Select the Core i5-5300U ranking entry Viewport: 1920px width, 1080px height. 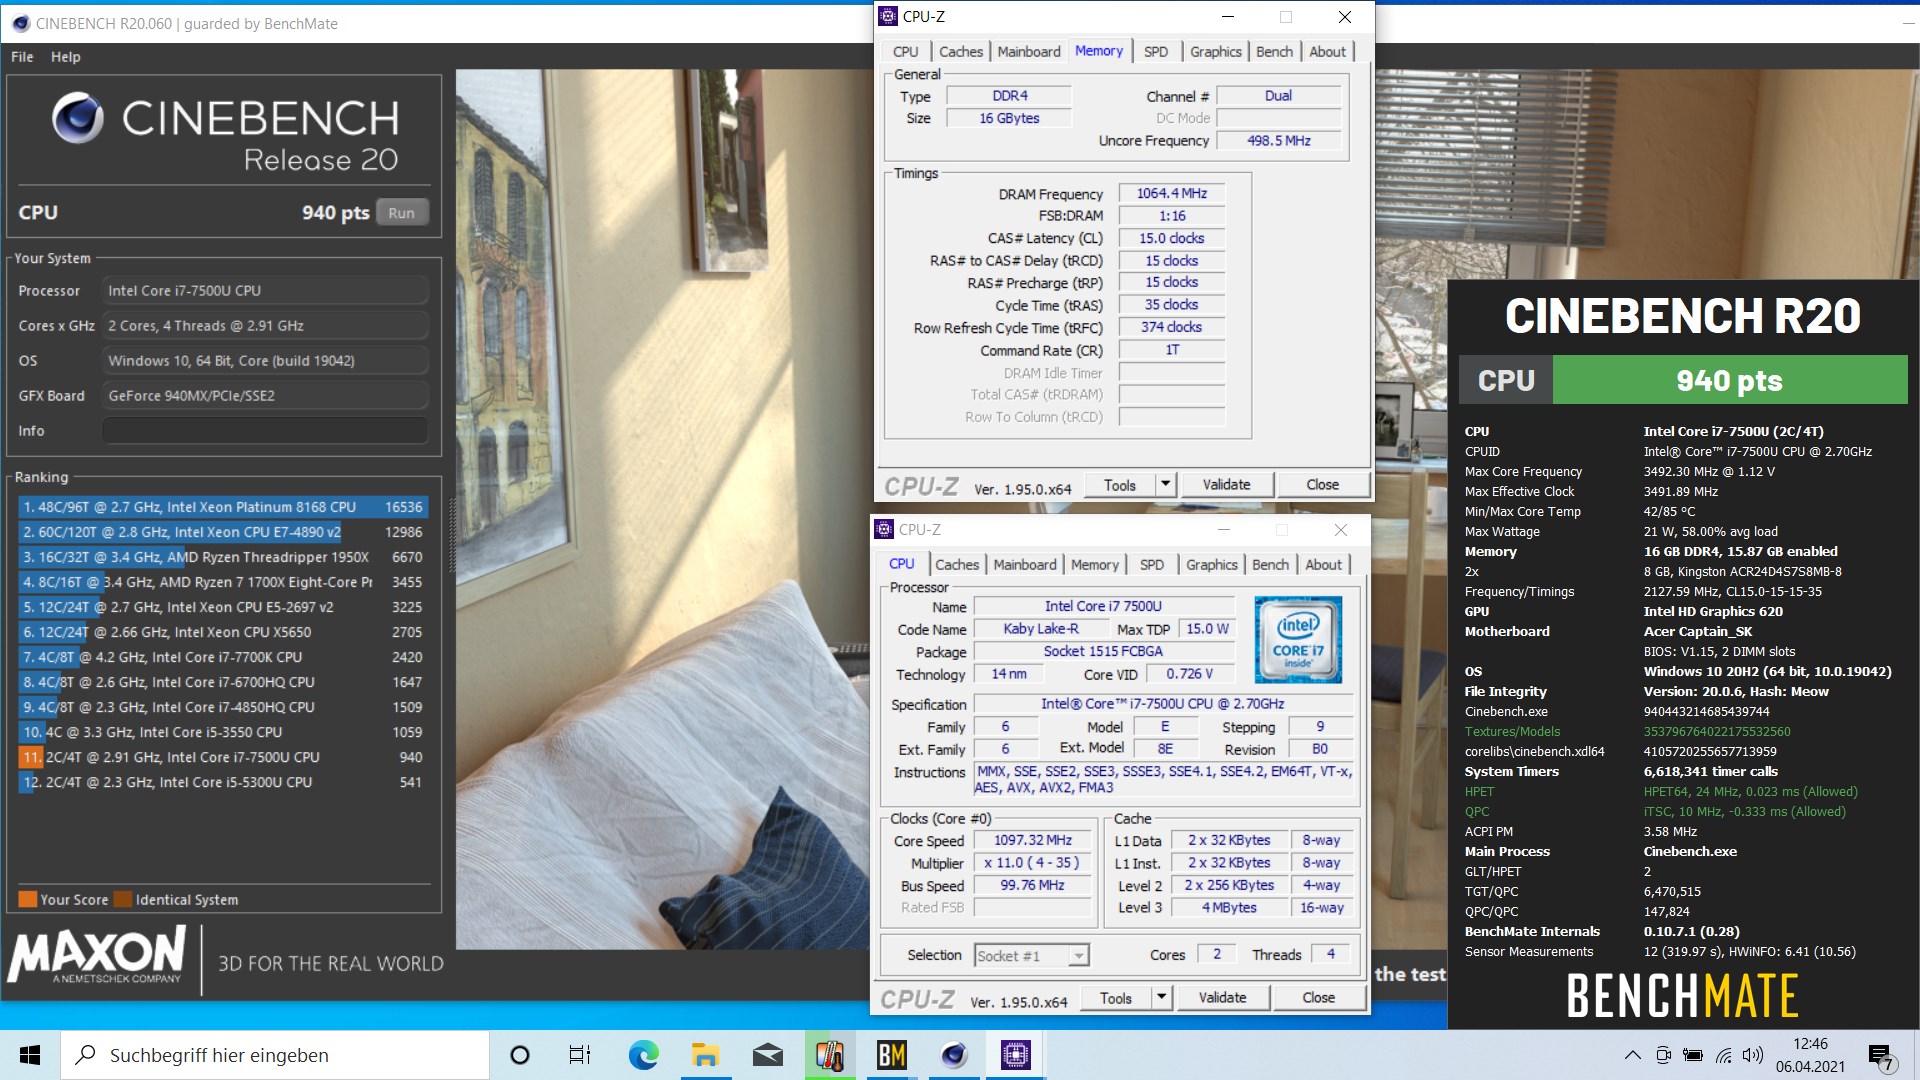click(x=222, y=782)
